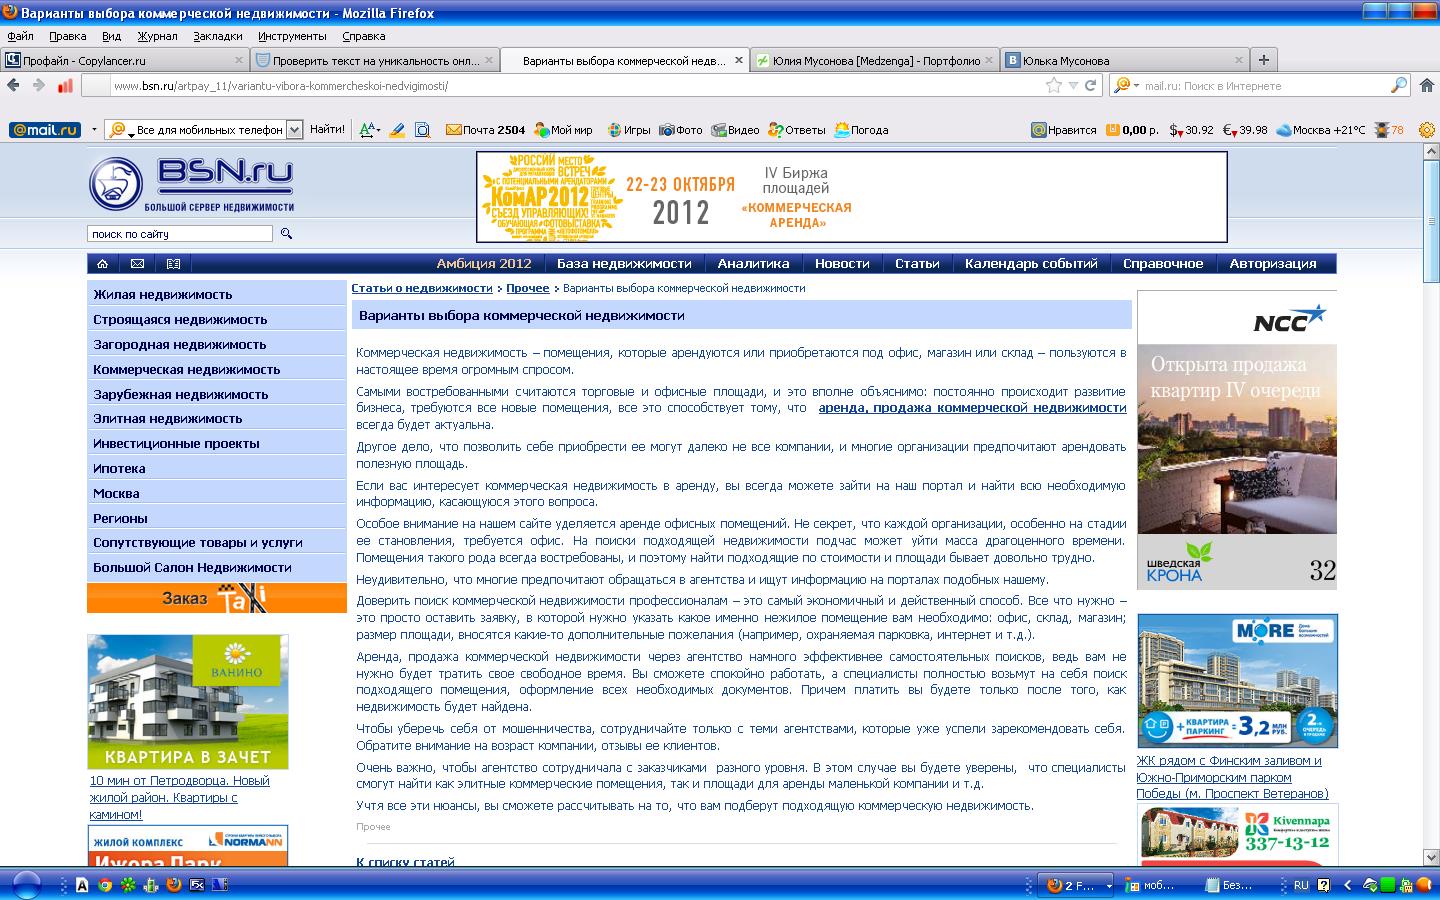Open the NCC apartments ad banner

pyautogui.click(x=1236, y=440)
